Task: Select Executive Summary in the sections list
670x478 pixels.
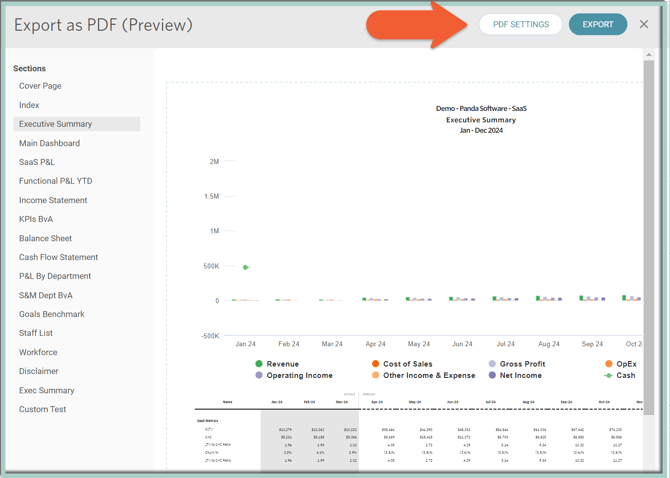Action: pyautogui.click(x=55, y=124)
